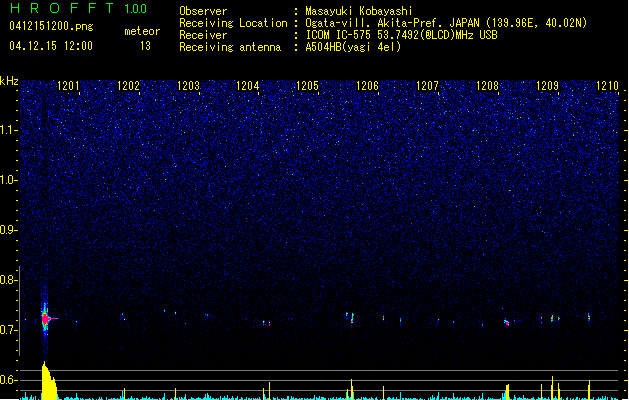
Task: Click the large yellow power peak at bottom left
Action: click(x=49, y=381)
